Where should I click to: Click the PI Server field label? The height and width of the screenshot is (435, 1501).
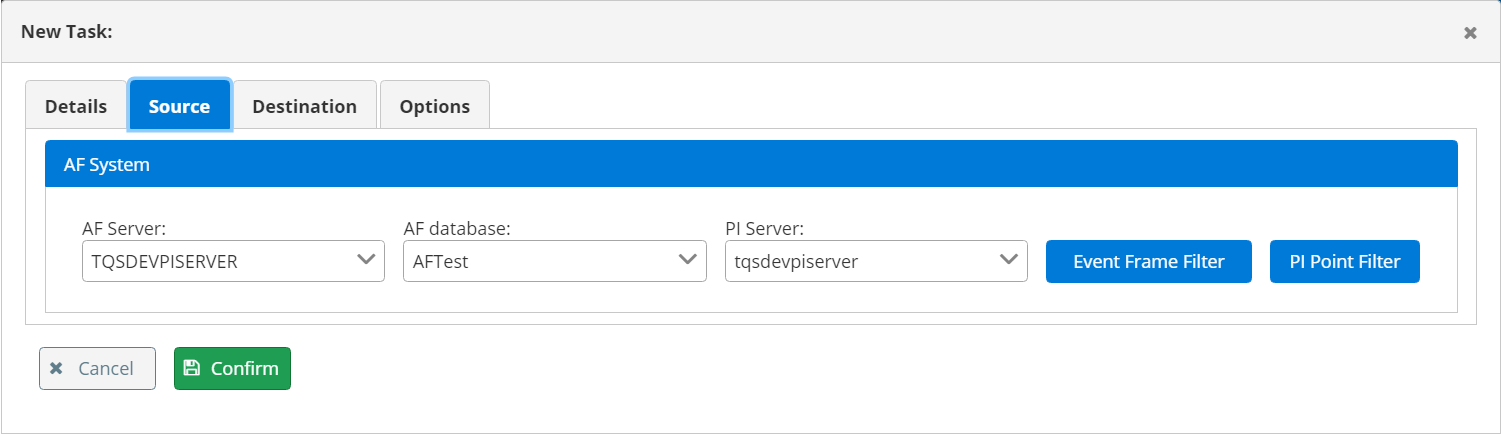point(762,229)
